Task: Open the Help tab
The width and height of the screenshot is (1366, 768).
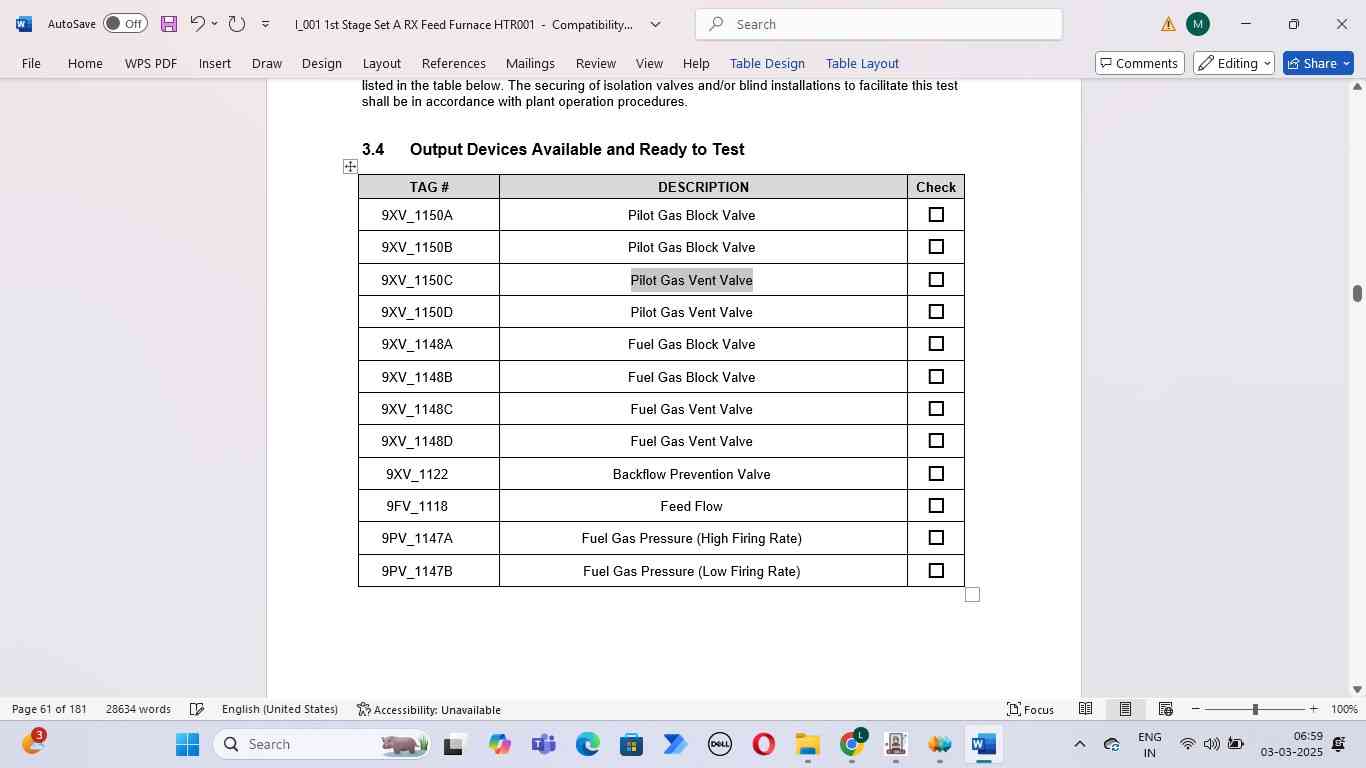Action: pyautogui.click(x=696, y=63)
